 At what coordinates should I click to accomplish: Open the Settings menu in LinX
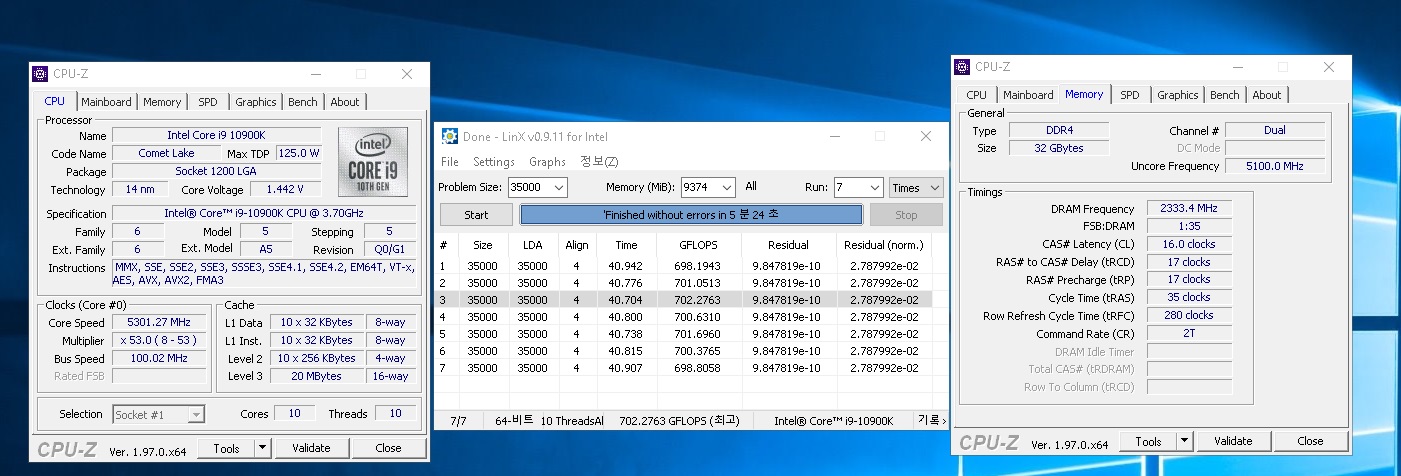coord(494,161)
